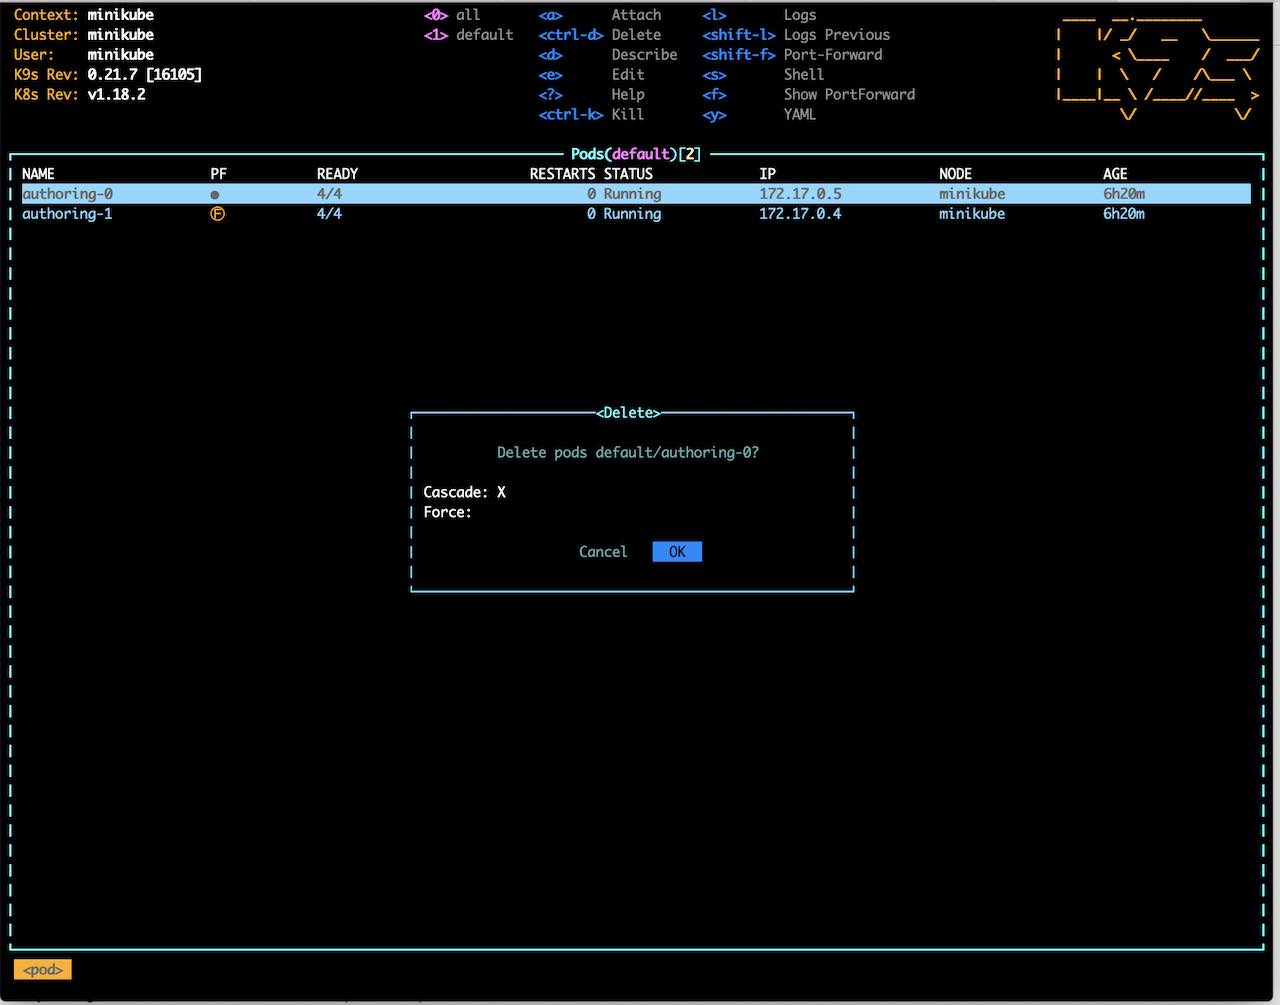
Task: Select the authoring-1 pod name
Action: (68, 214)
